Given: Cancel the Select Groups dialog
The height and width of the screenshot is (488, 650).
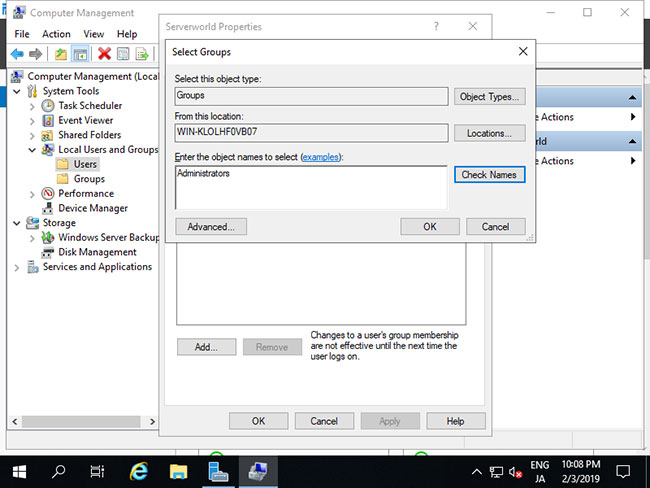Looking at the screenshot, I should 496,227.
